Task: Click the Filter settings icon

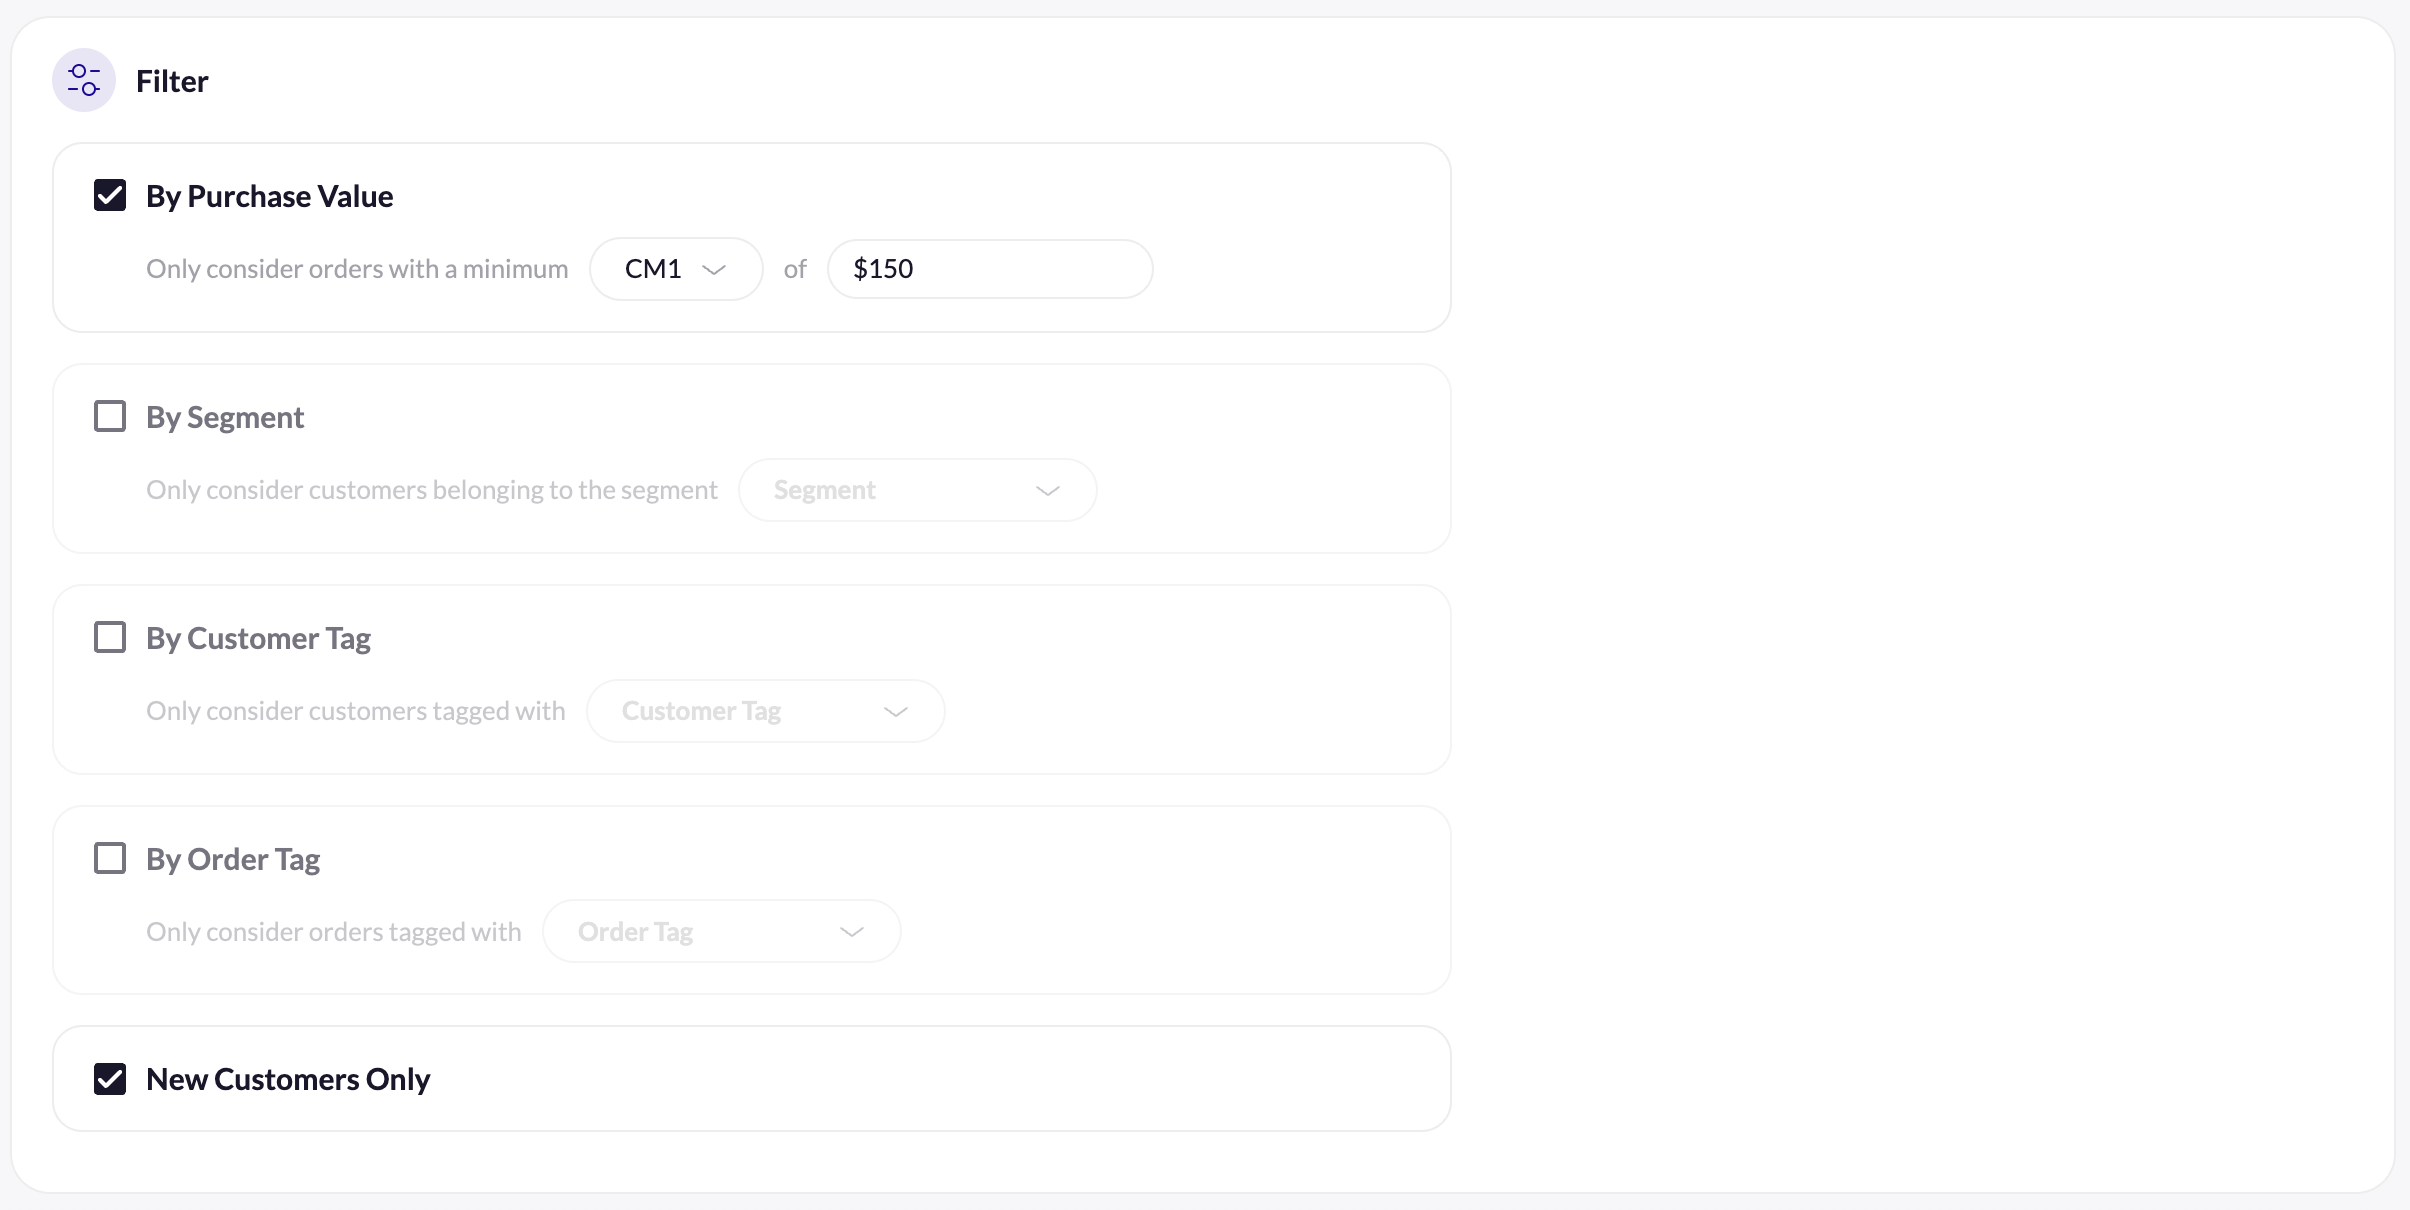Action: tap(84, 80)
